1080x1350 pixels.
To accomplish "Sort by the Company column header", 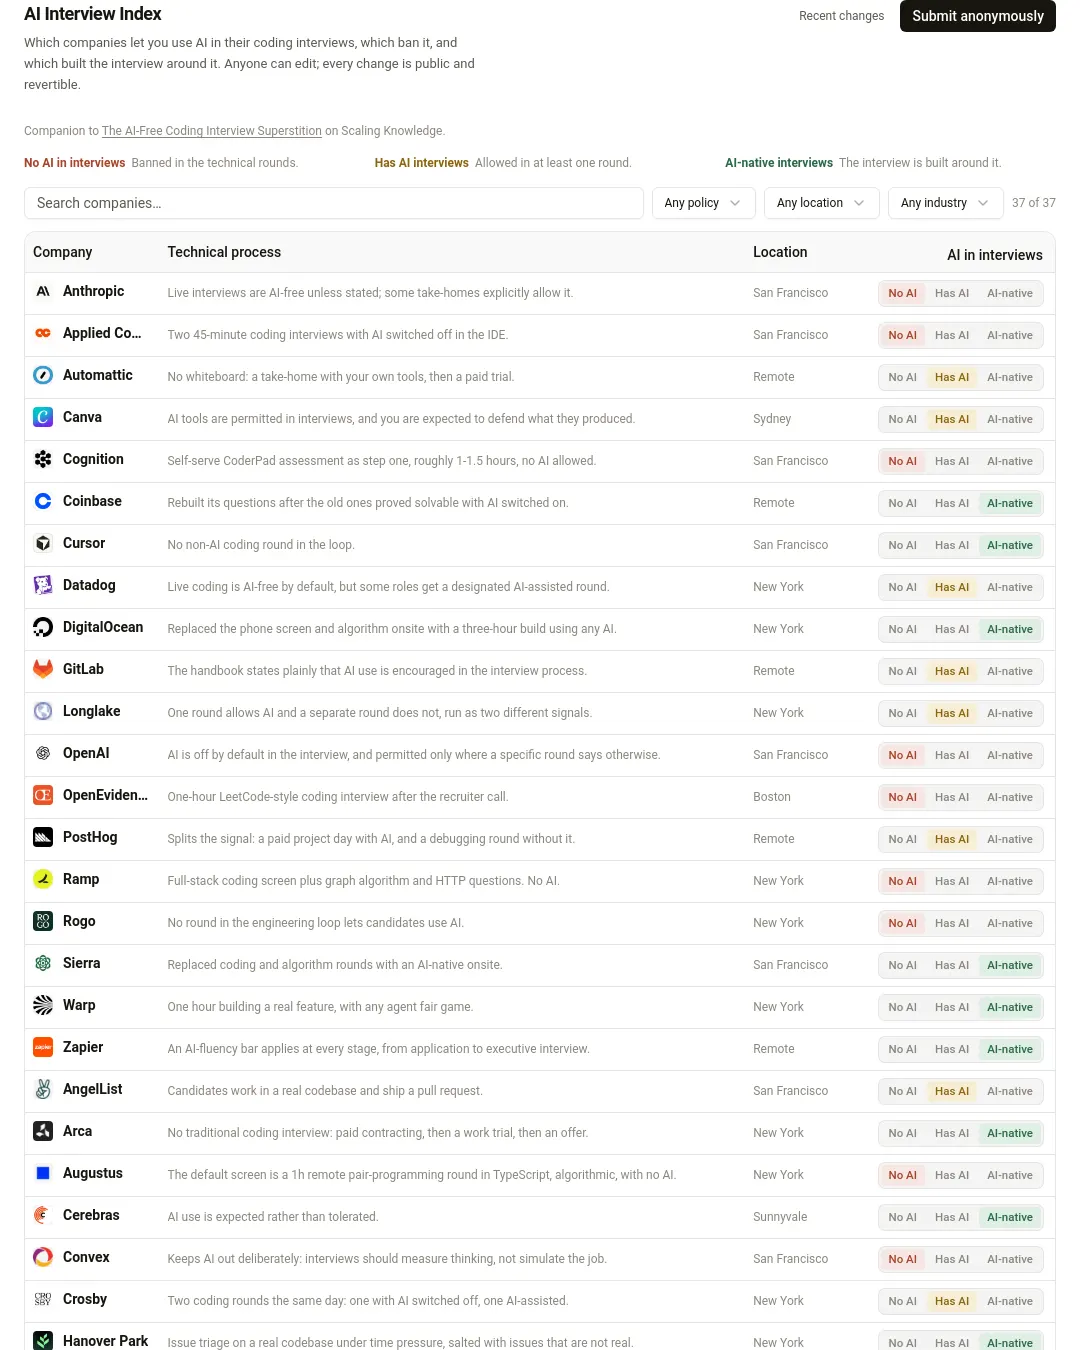I will [62, 252].
